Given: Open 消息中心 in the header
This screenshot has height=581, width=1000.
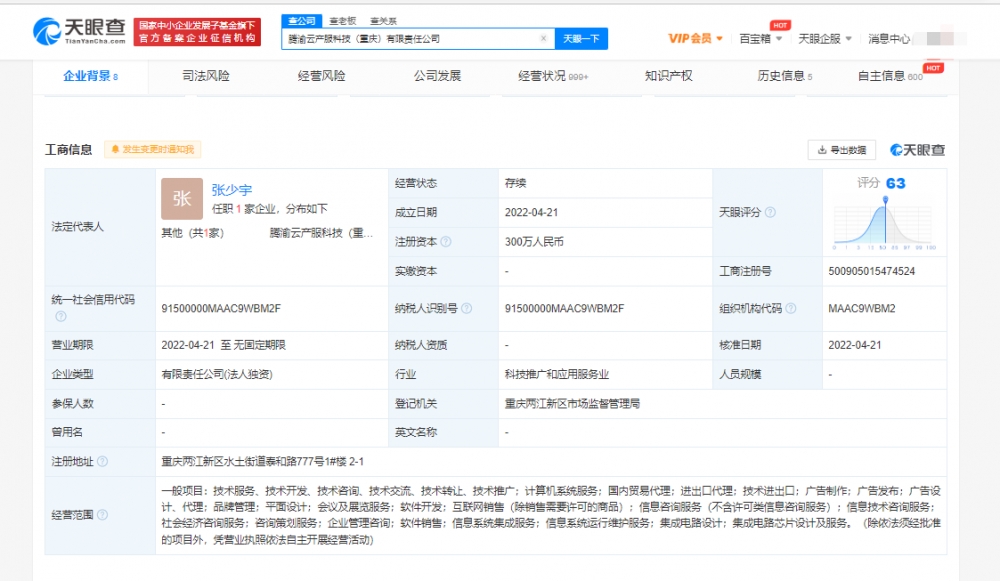Looking at the screenshot, I should point(889,39).
